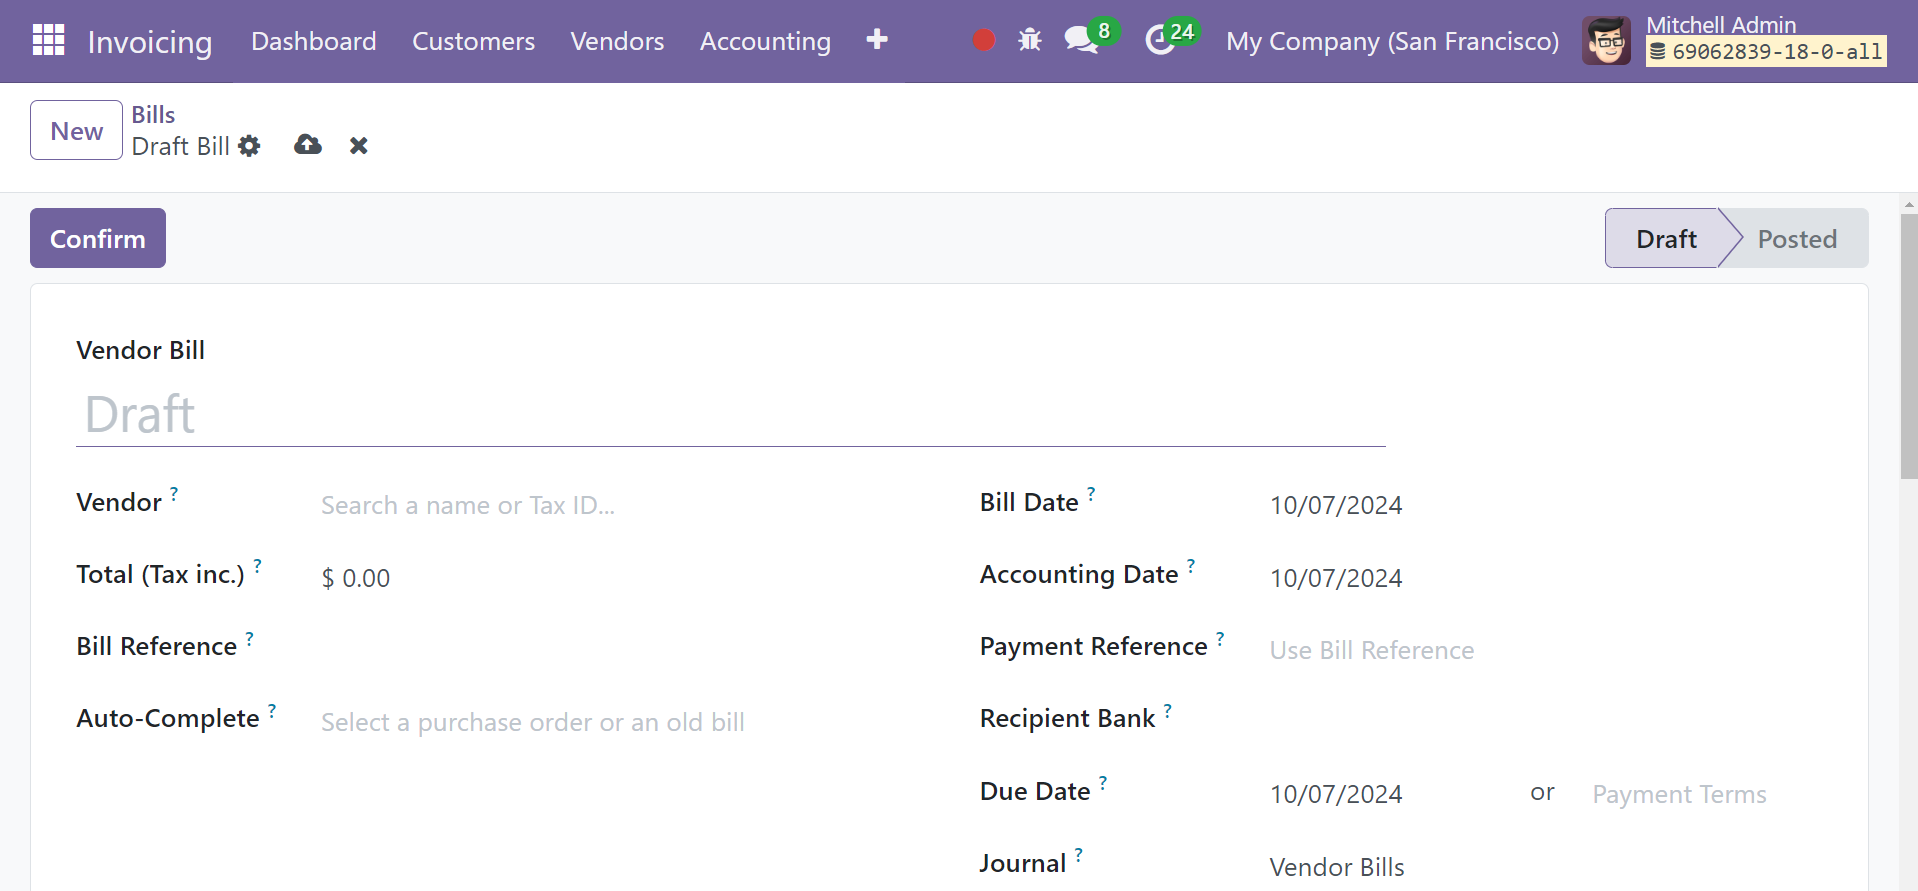Open the Payment Terms dropdown
This screenshot has width=1918, height=891.
(x=1707, y=794)
